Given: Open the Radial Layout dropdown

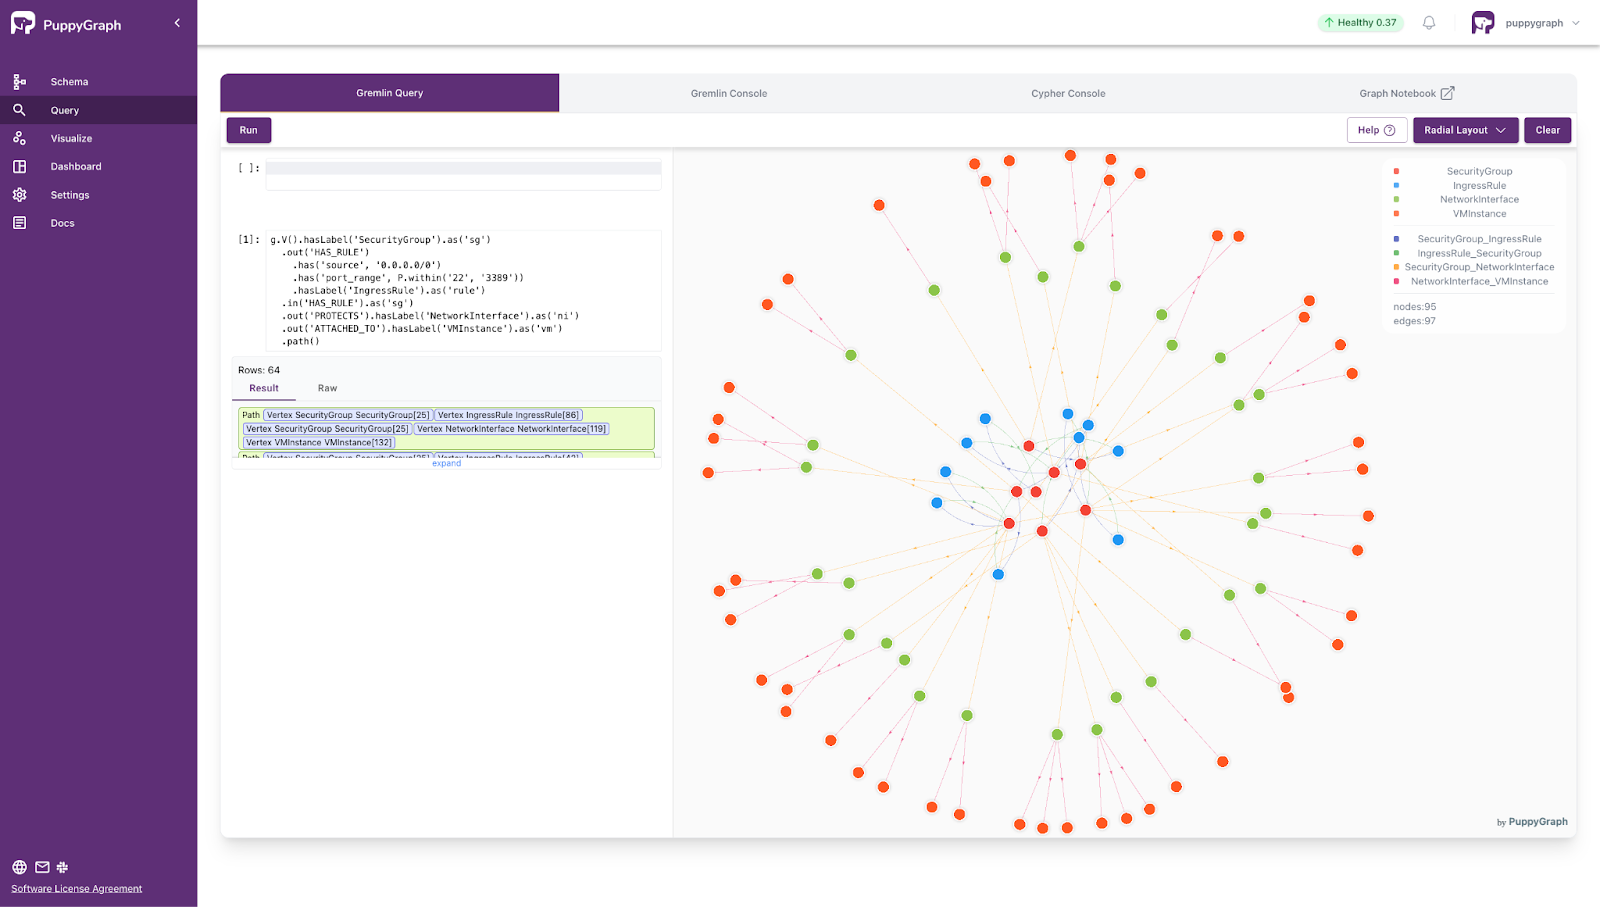Looking at the screenshot, I should click(x=1465, y=130).
